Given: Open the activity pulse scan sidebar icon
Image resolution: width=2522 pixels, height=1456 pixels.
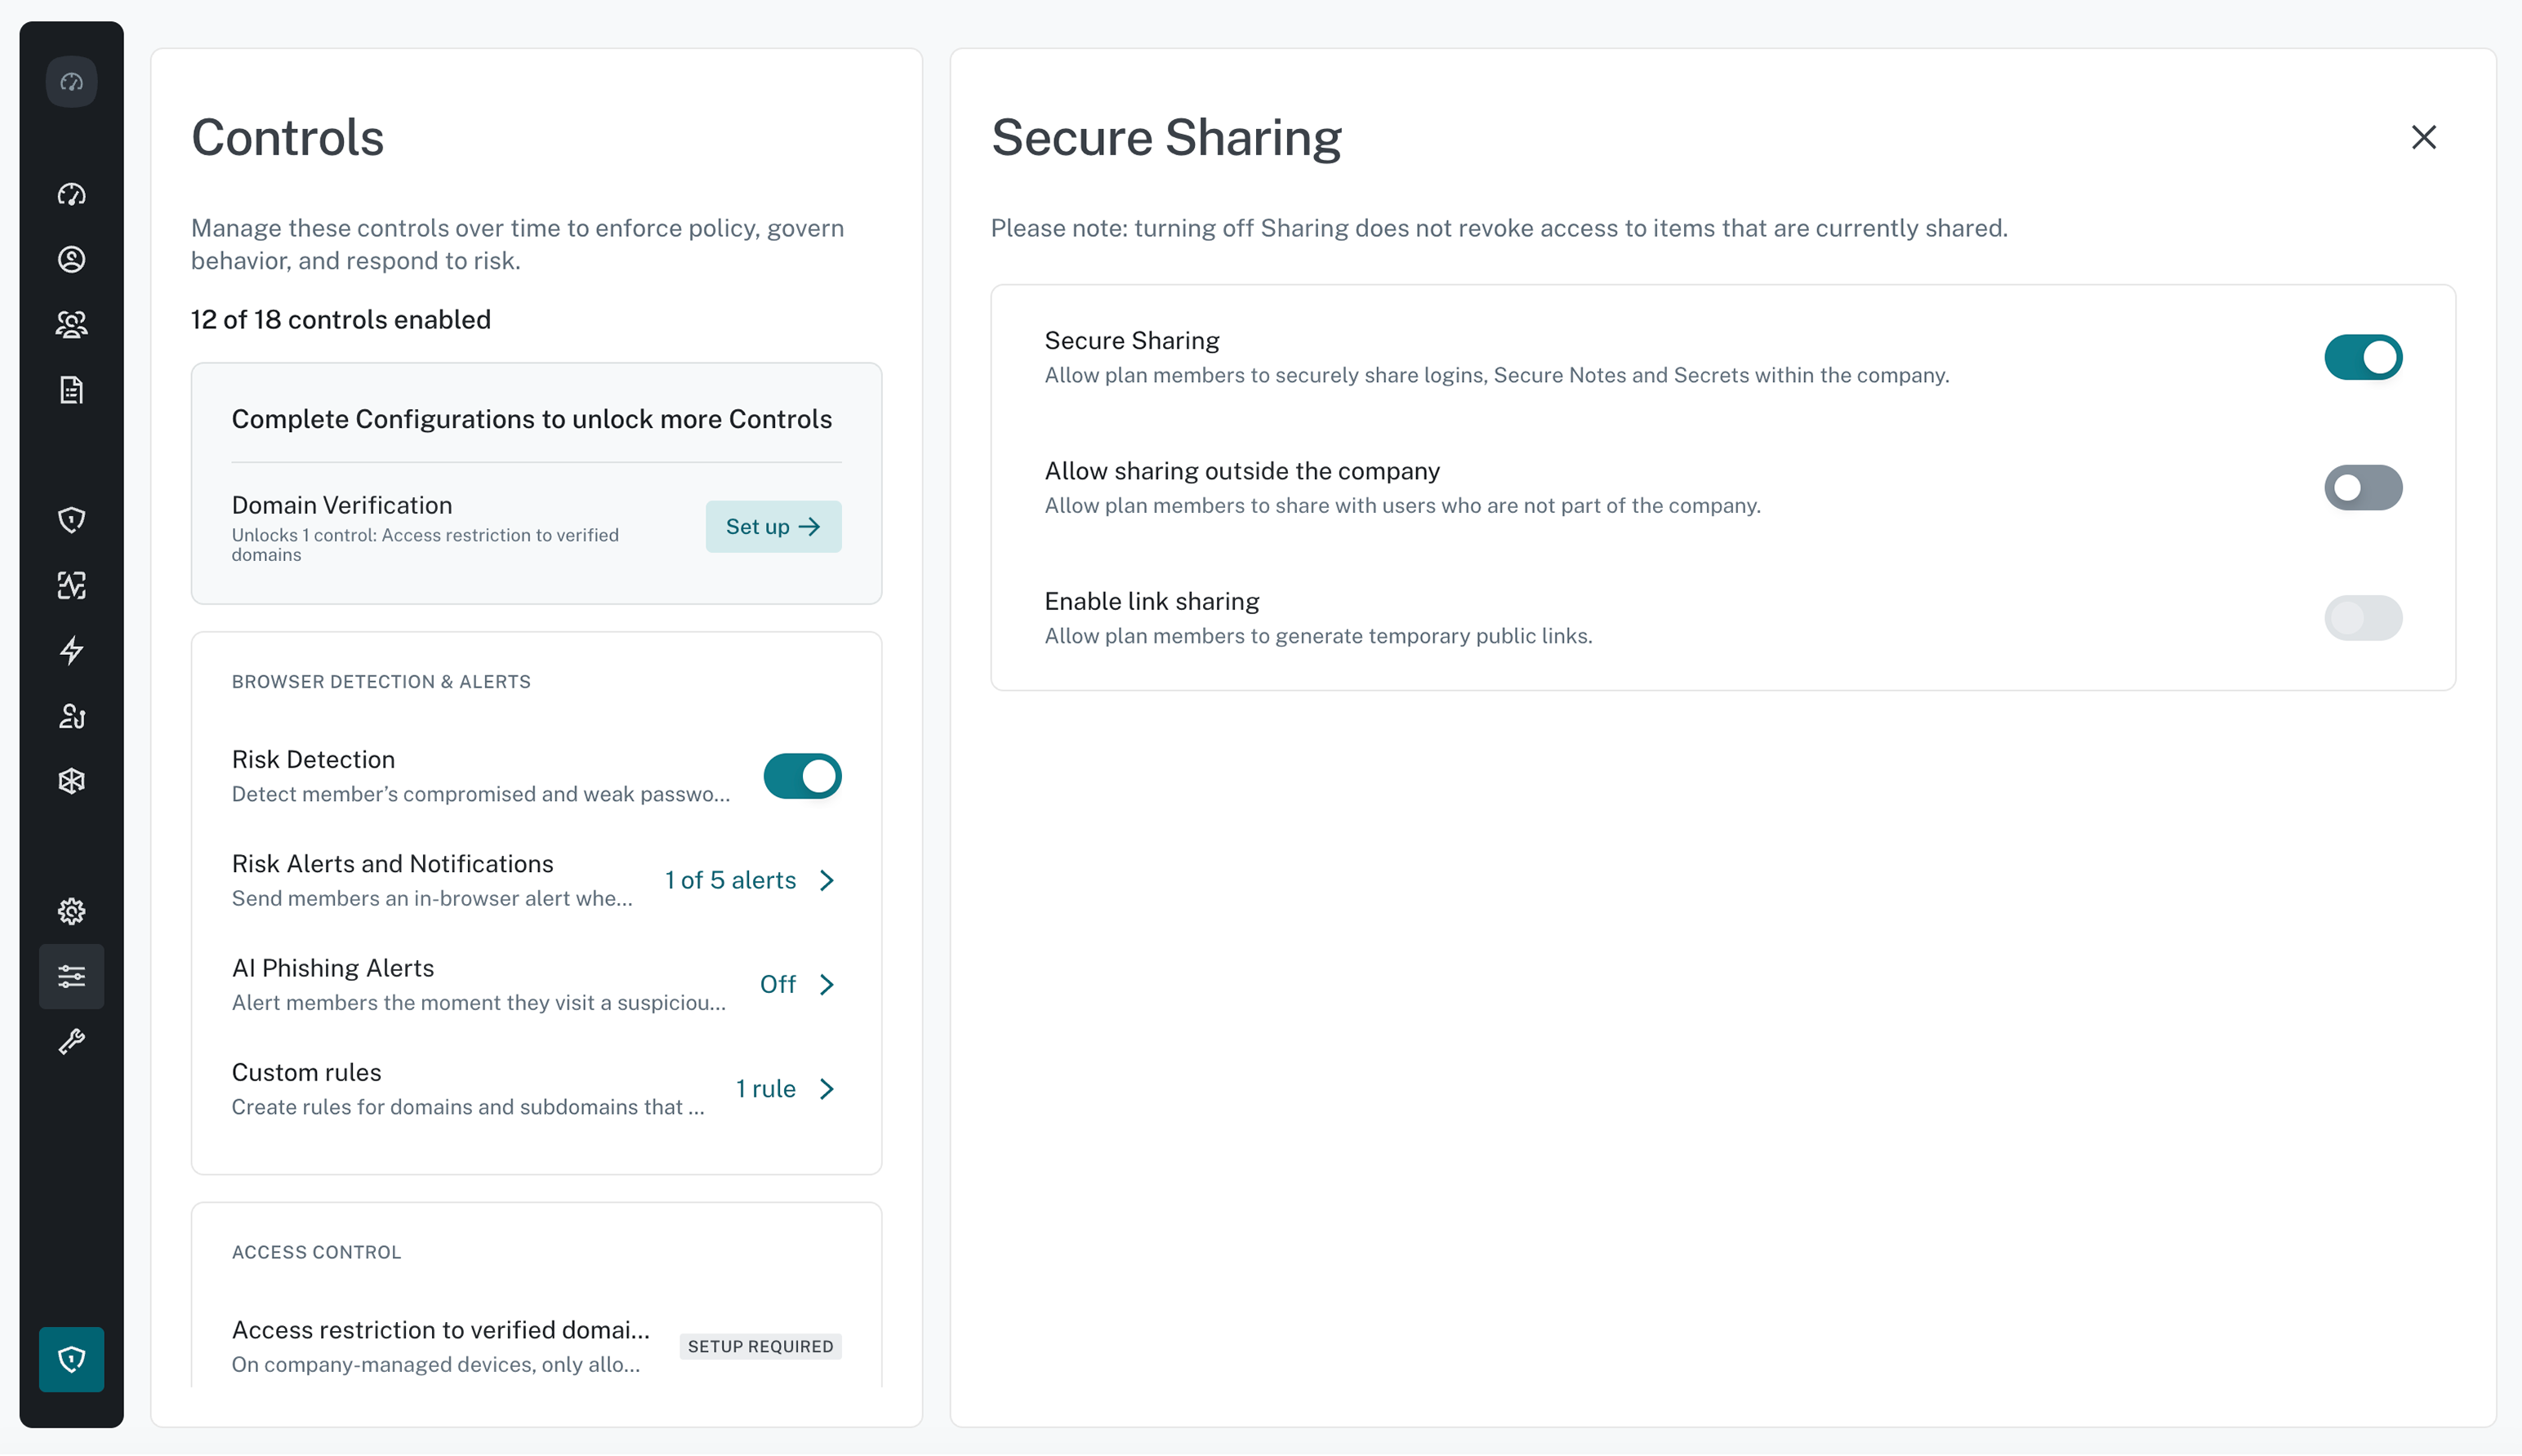Looking at the screenshot, I should [x=71, y=585].
